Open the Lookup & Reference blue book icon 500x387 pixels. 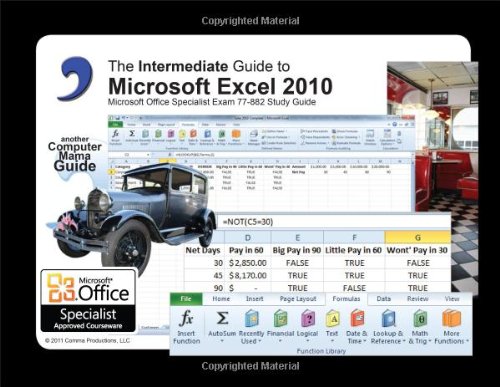click(388, 318)
